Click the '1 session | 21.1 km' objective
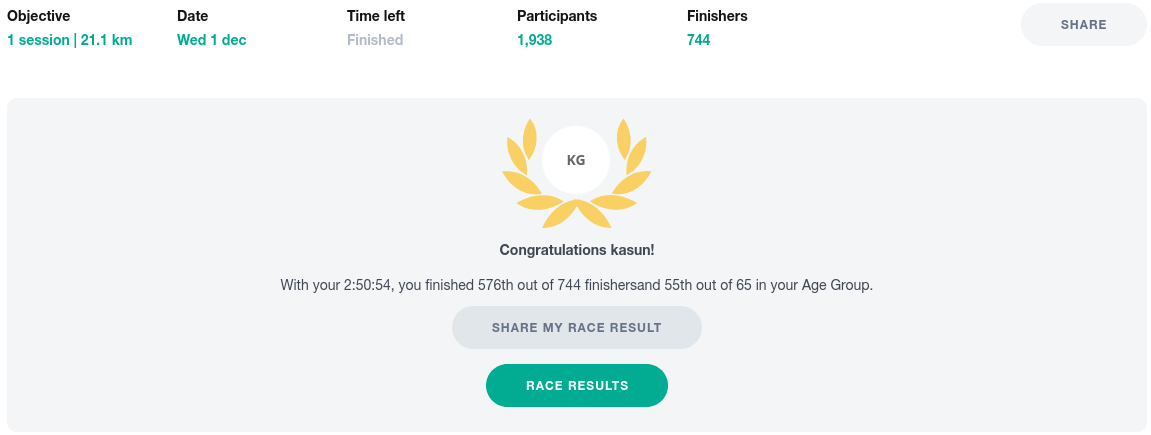Image resolution: width=1151 pixels, height=435 pixels. point(69,40)
